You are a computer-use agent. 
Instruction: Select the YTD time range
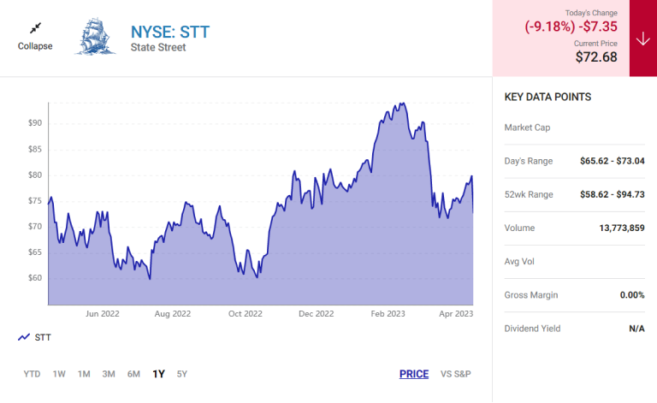click(32, 374)
